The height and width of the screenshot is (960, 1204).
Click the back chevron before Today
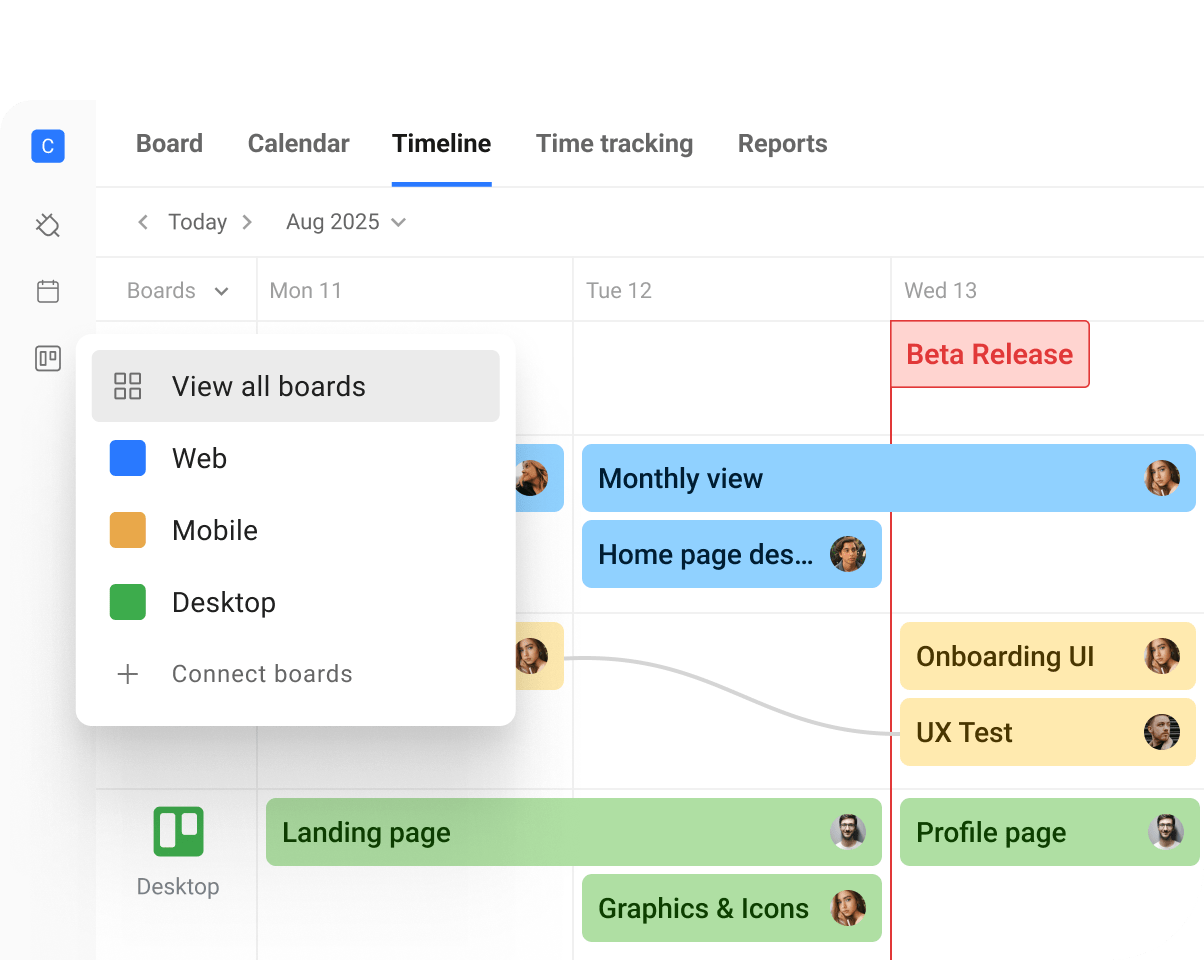143,222
